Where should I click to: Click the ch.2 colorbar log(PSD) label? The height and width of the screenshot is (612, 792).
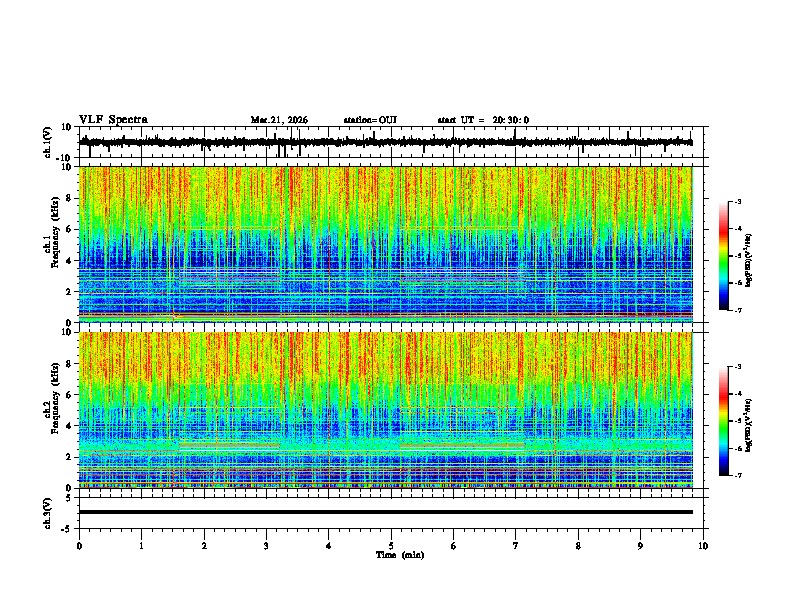tap(749, 426)
